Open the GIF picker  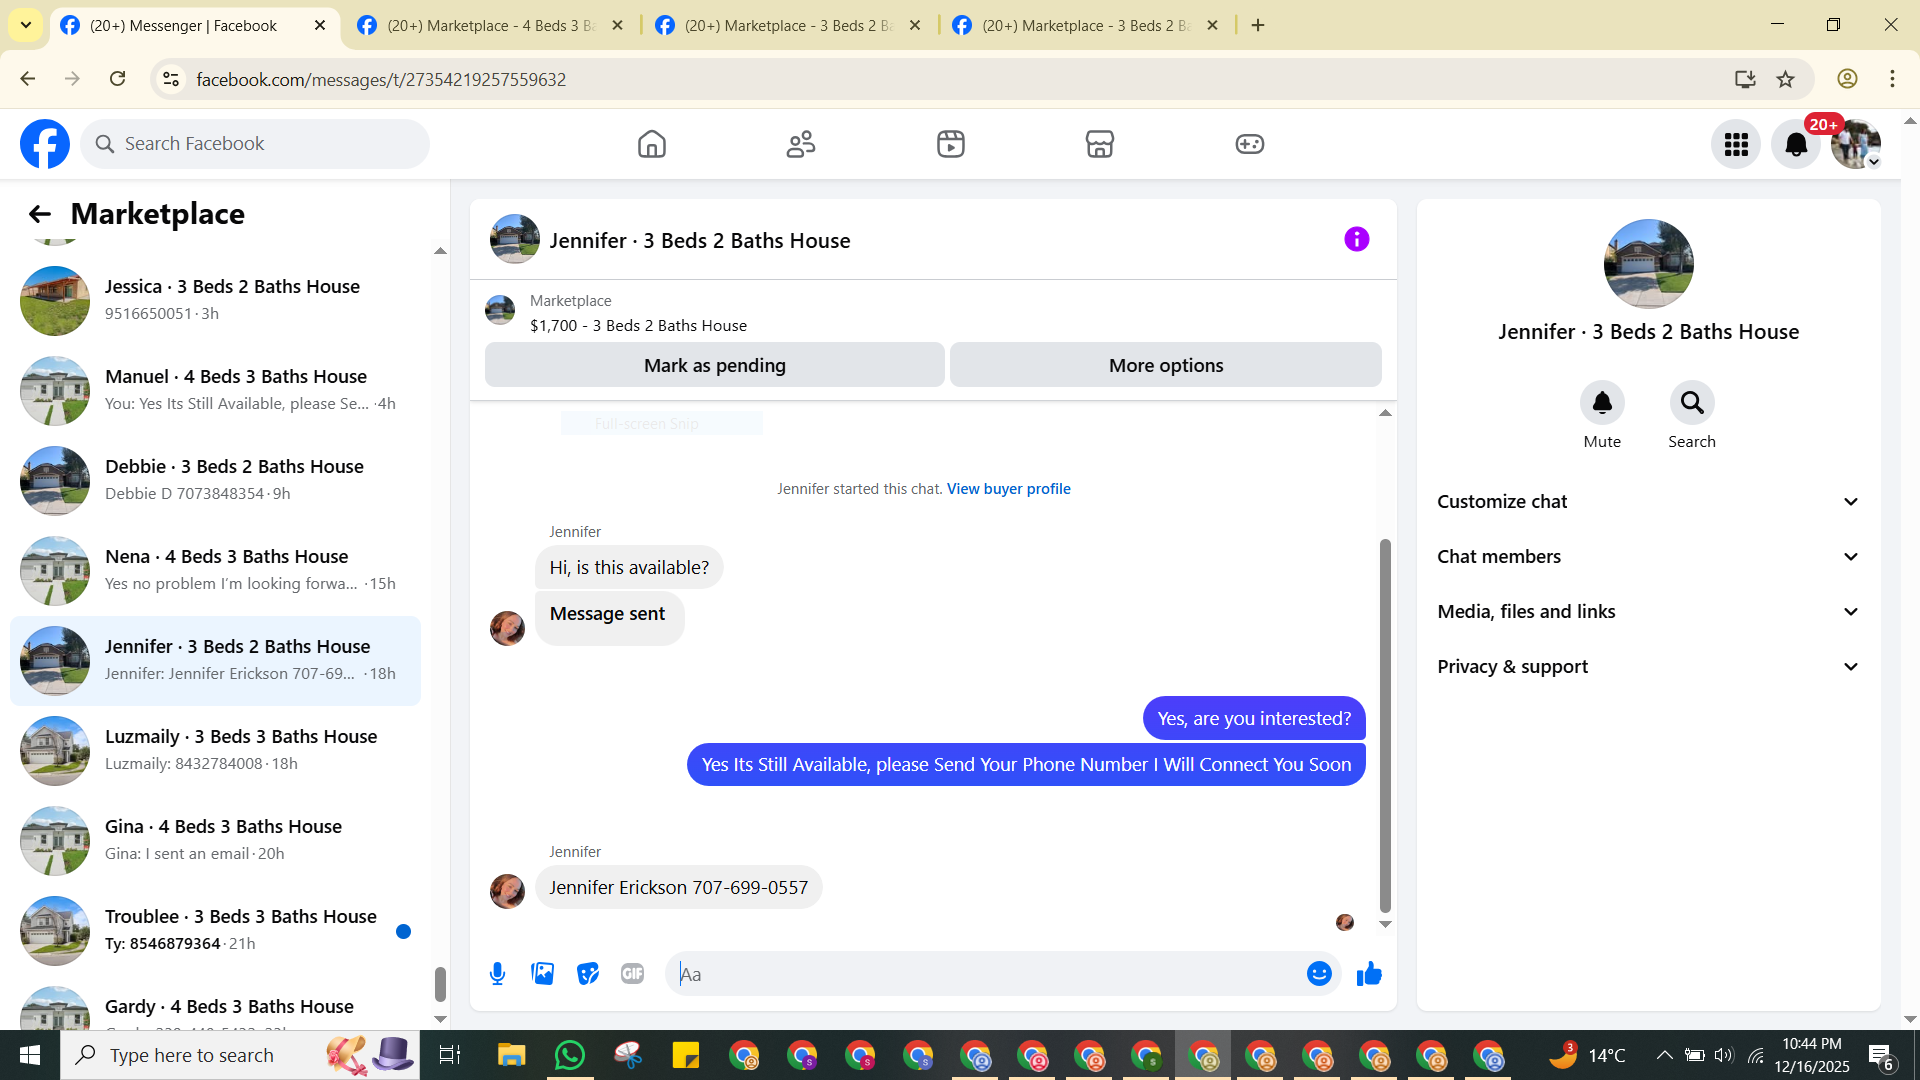coord(632,974)
